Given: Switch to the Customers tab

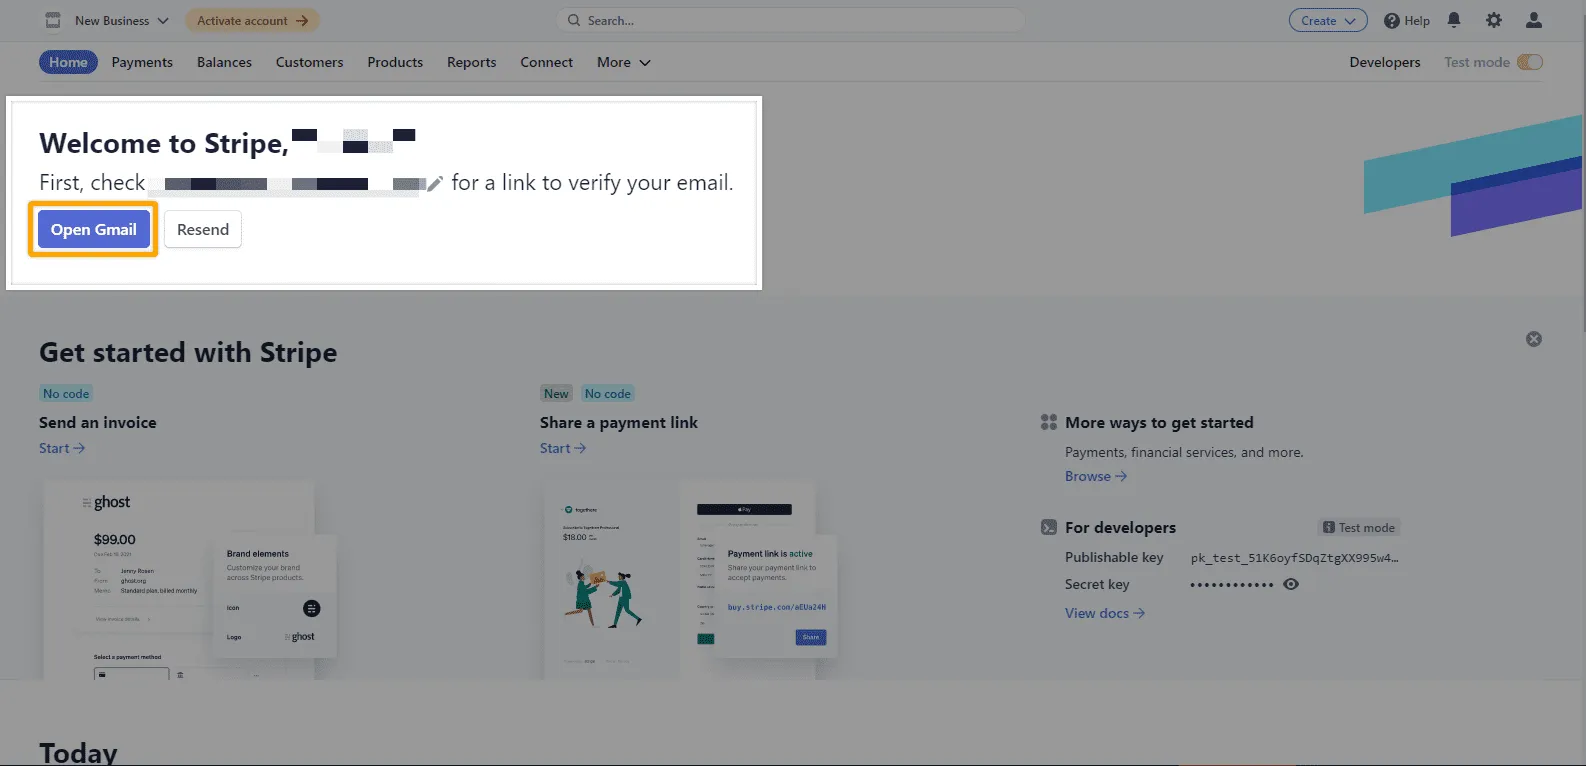Looking at the screenshot, I should pos(309,62).
